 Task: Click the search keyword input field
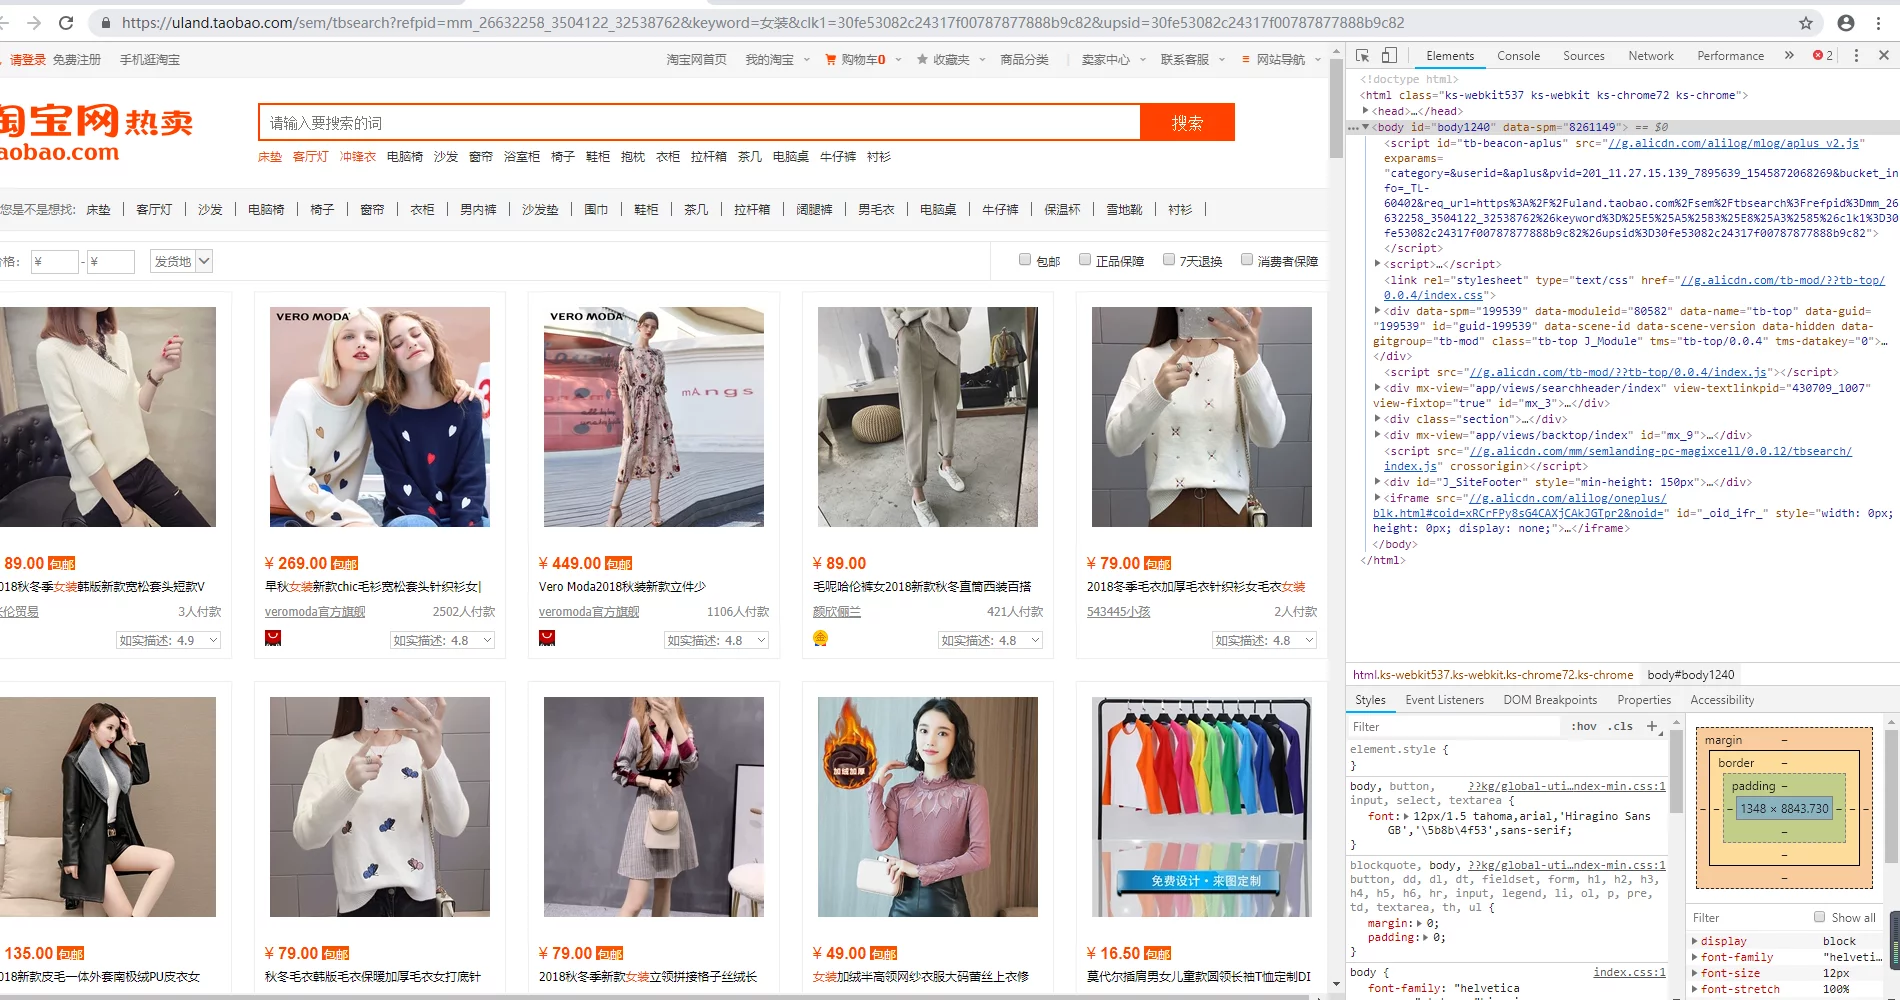699,122
